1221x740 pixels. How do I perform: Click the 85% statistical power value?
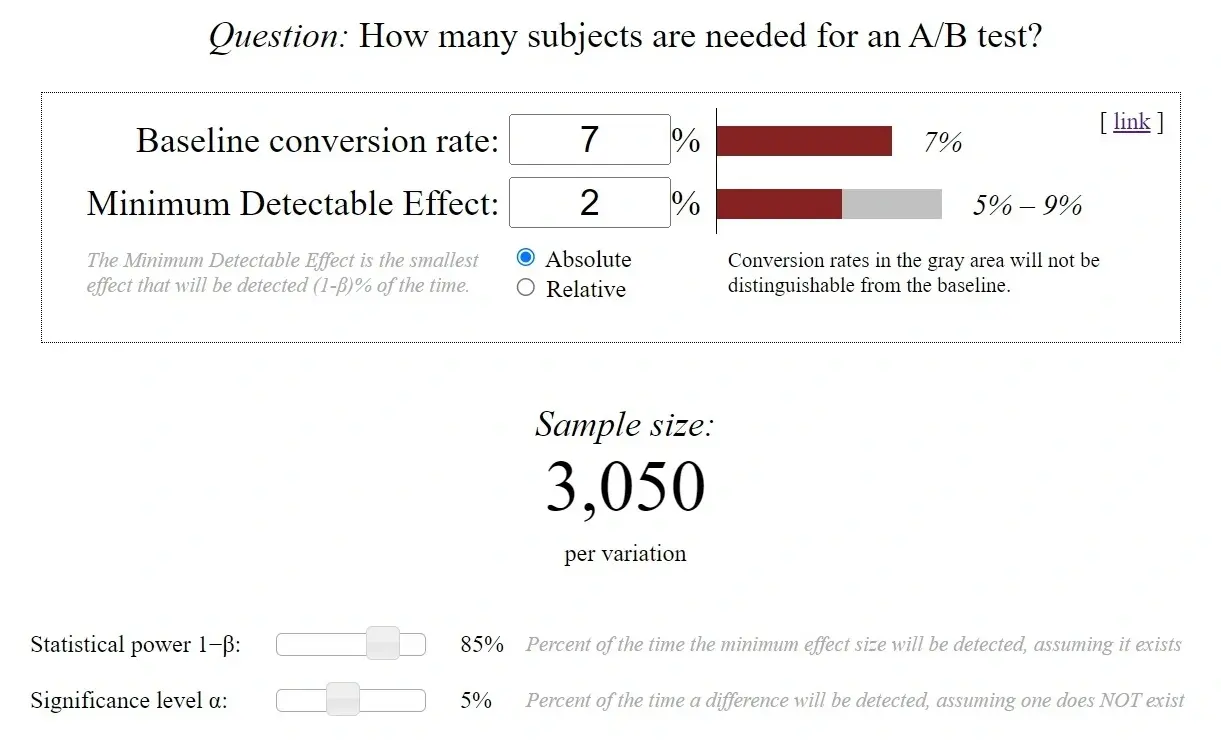click(x=482, y=644)
